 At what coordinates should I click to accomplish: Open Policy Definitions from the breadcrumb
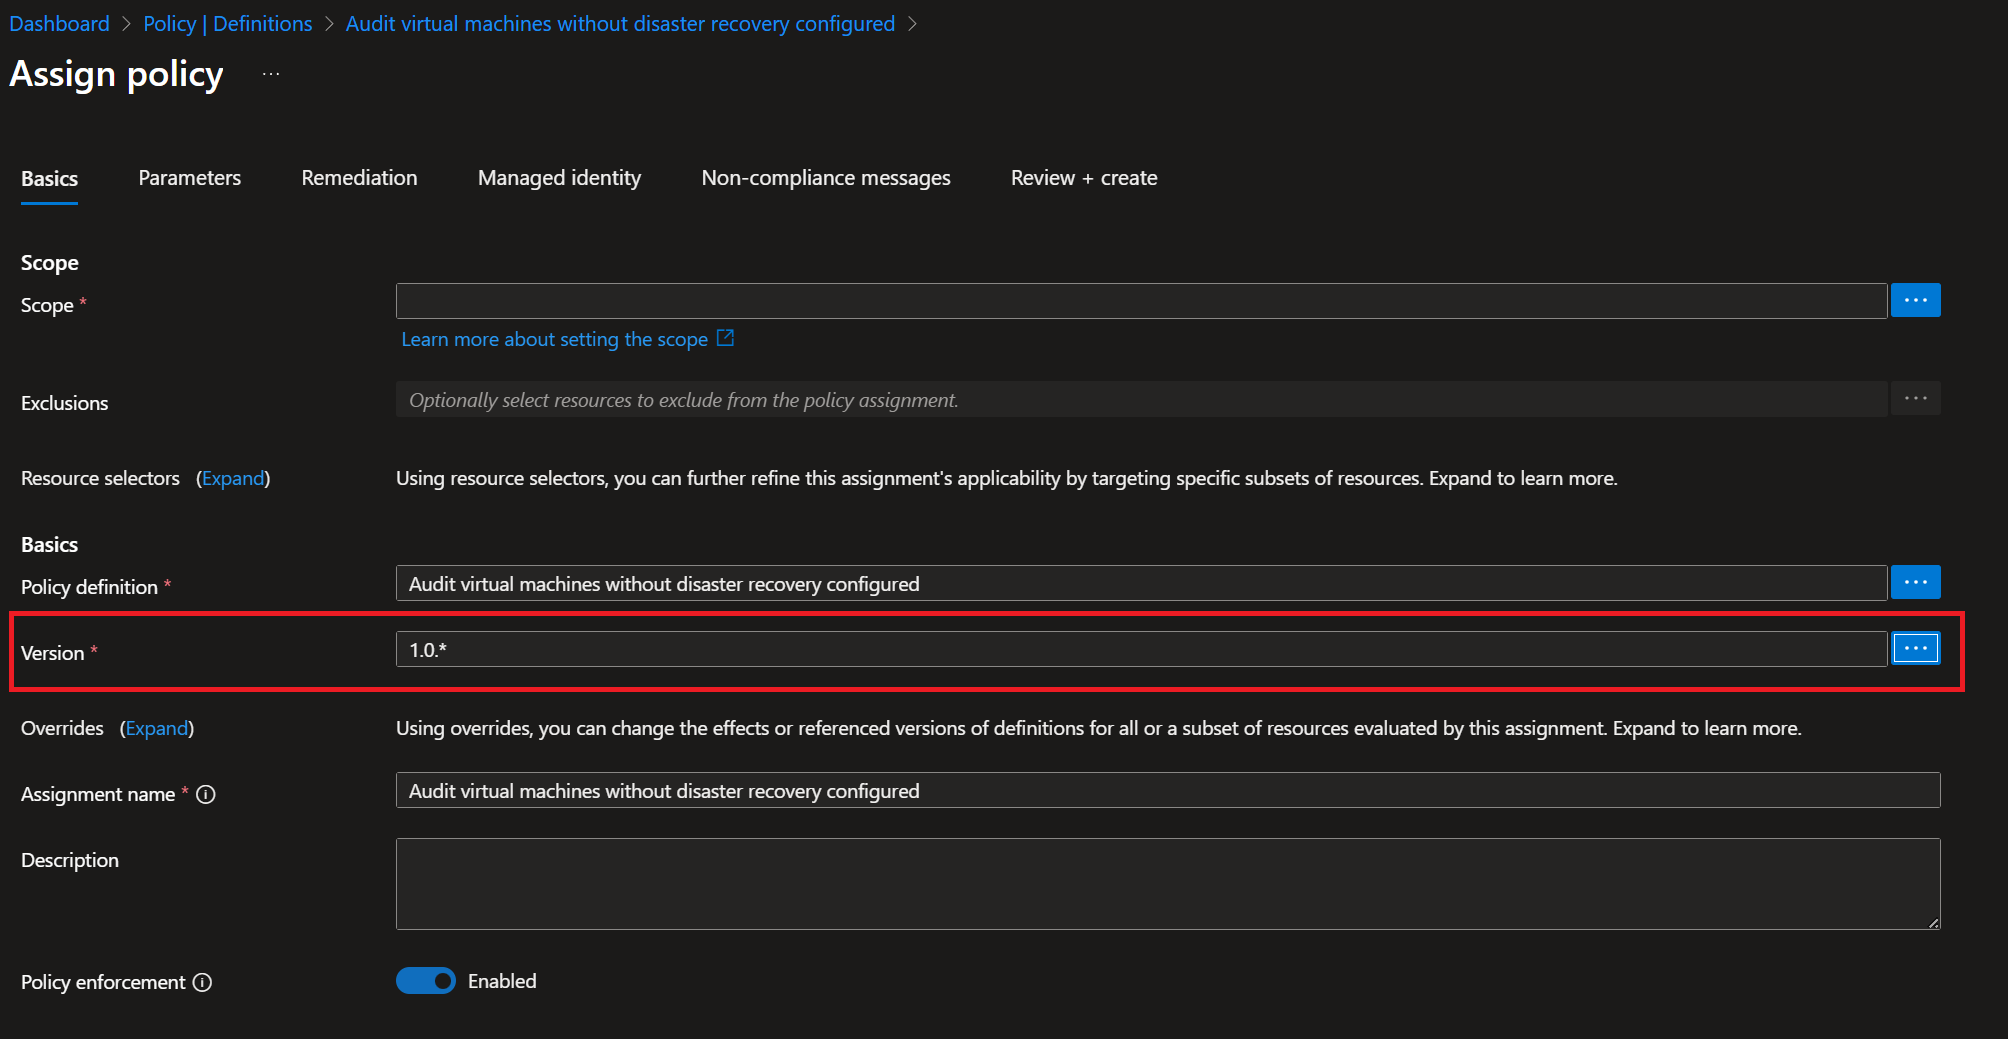coord(227,23)
